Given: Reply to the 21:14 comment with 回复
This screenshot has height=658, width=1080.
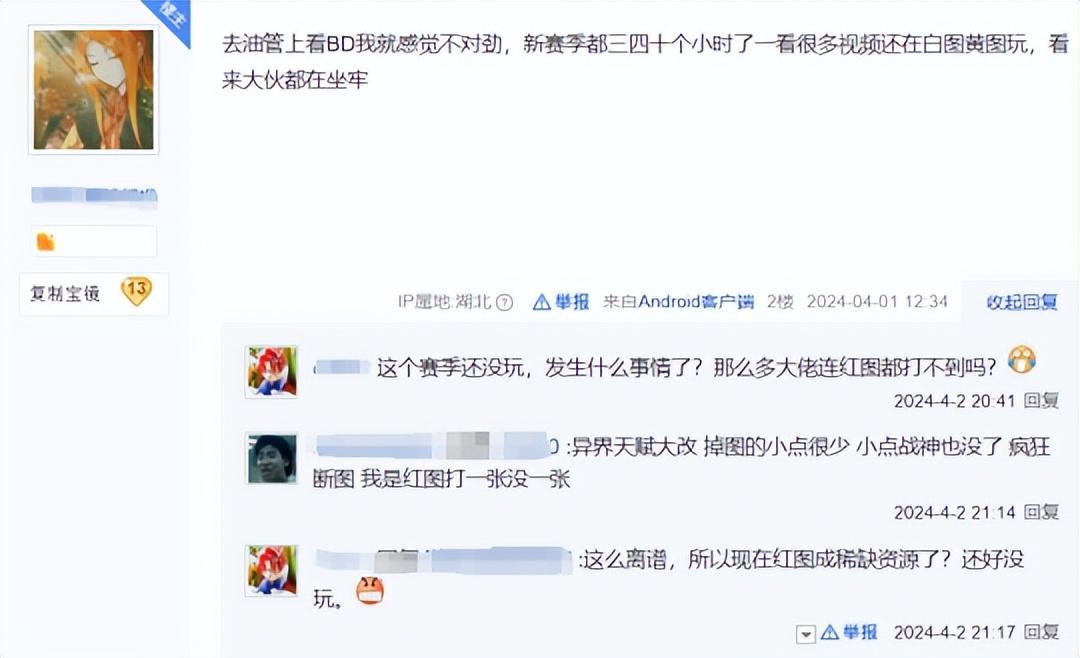Looking at the screenshot, I should coord(1041,512).
